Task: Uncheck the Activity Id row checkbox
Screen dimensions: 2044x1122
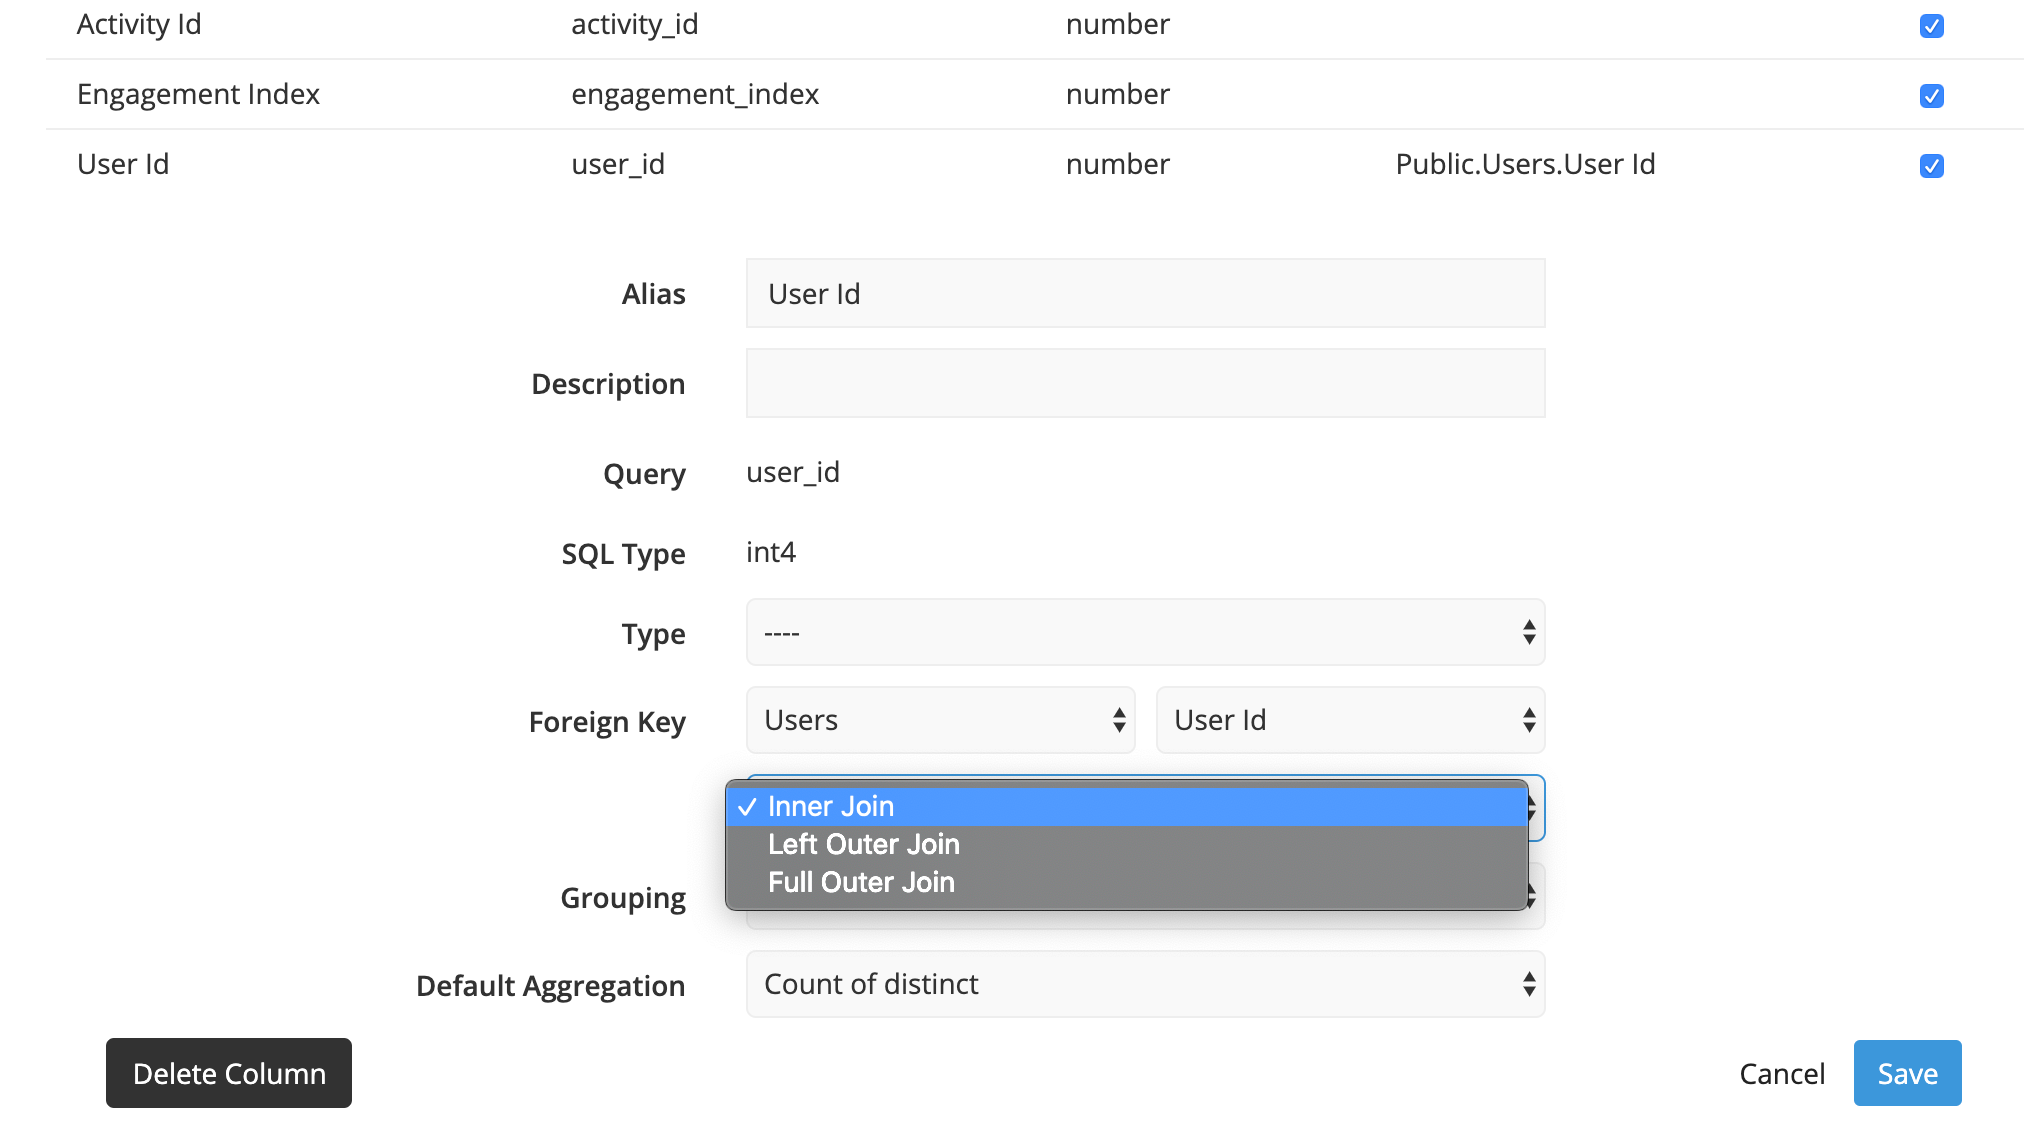Action: [1931, 26]
